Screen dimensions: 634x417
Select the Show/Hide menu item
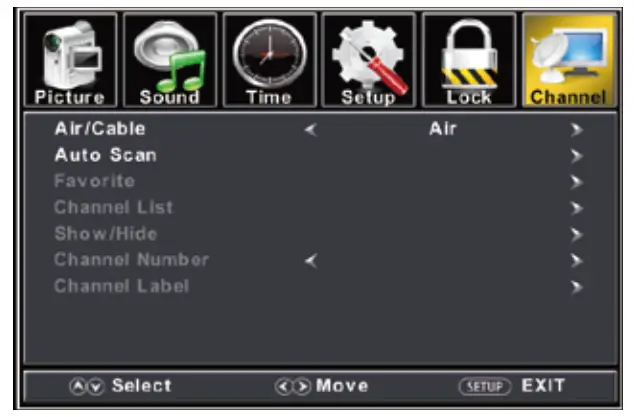pyautogui.click(x=106, y=234)
